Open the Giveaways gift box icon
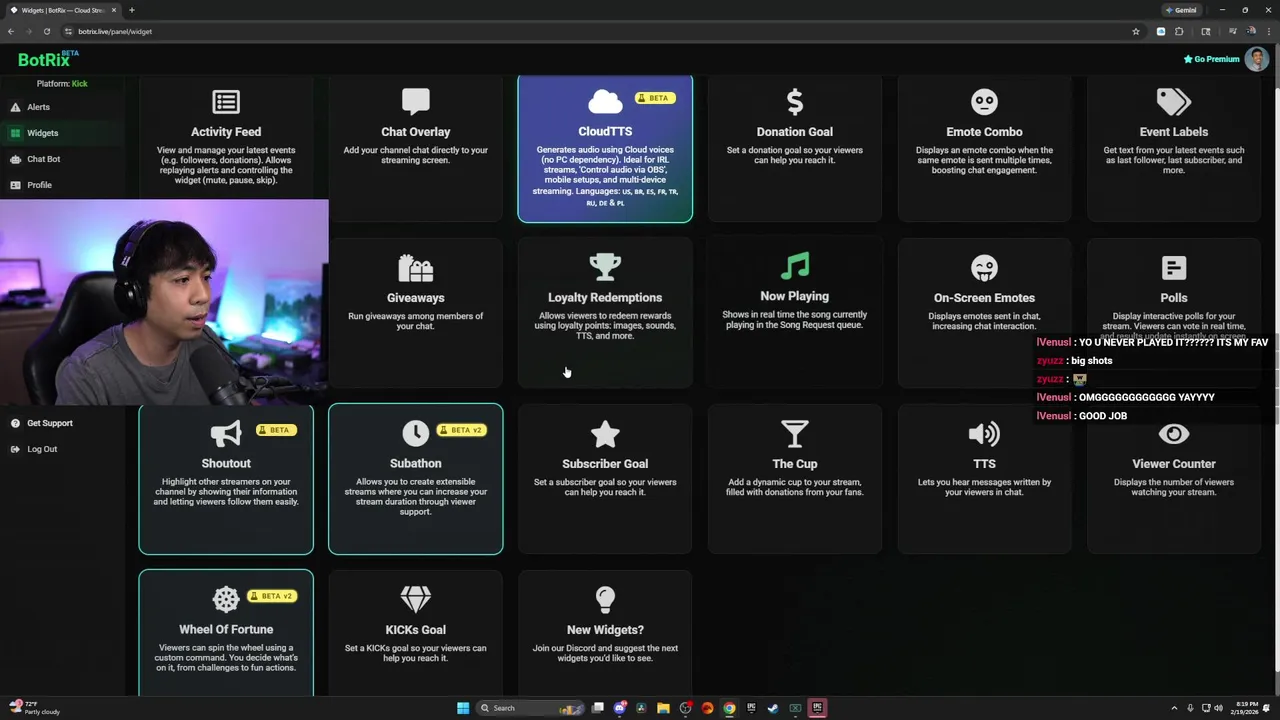 point(416,268)
